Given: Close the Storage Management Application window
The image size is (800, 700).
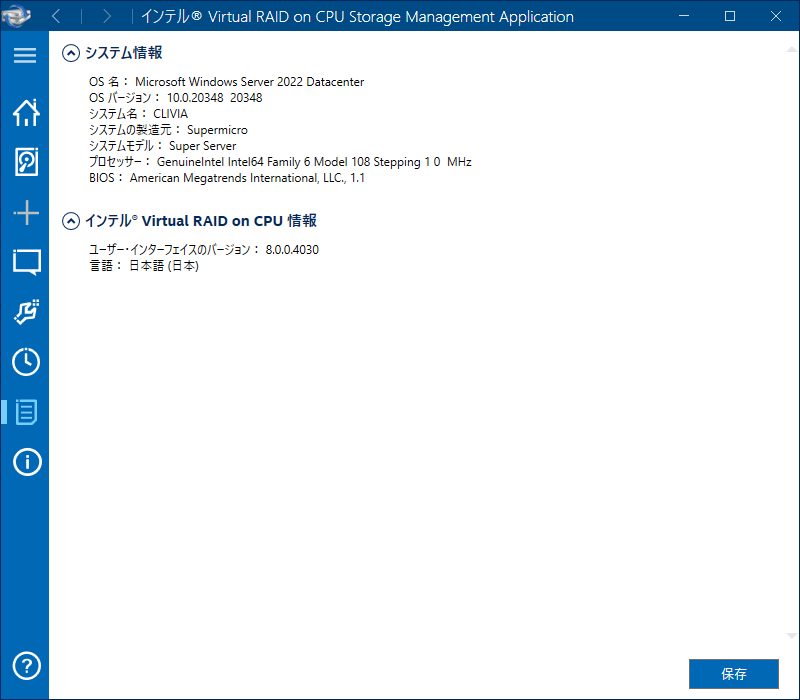Looking at the screenshot, I should [775, 16].
